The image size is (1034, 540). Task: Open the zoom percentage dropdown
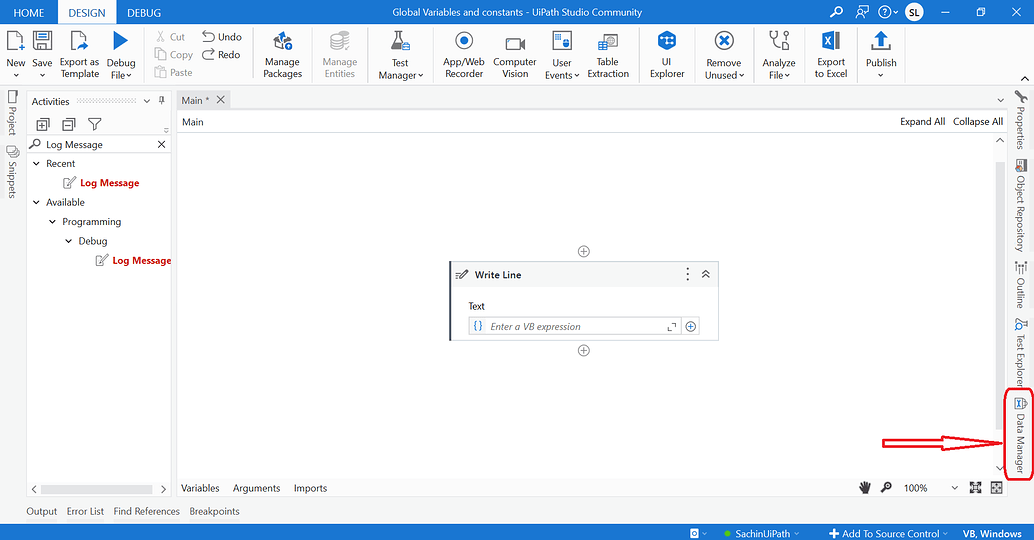pyautogui.click(x=954, y=488)
